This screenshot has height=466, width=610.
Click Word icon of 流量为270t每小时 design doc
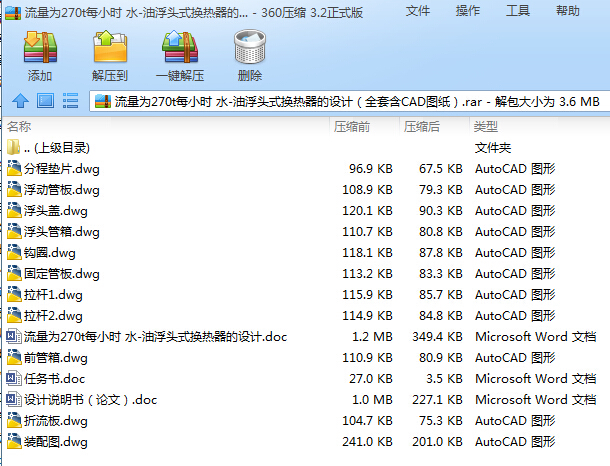(x=14, y=336)
